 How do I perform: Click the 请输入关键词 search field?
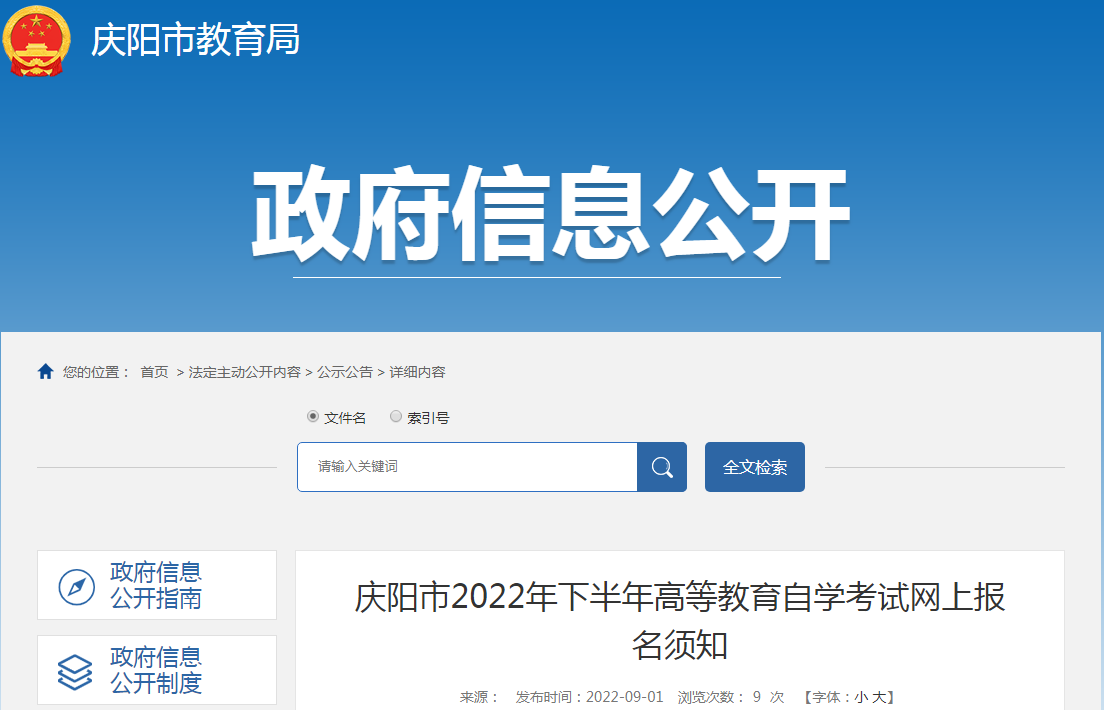[468, 467]
